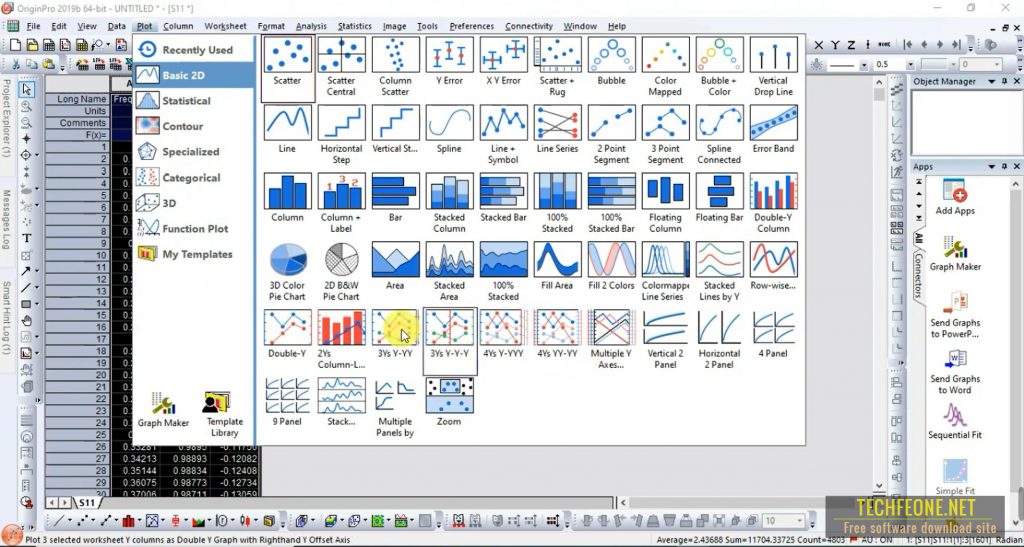Open the Sequential Fit app
Image resolution: width=1024 pixels, height=547 pixels.
click(x=954, y=422)
